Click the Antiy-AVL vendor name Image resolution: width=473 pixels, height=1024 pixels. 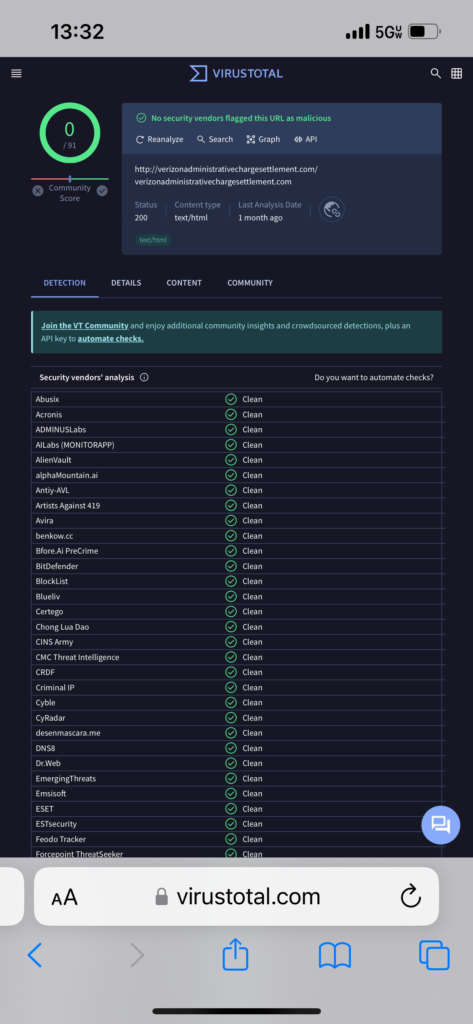52,490
